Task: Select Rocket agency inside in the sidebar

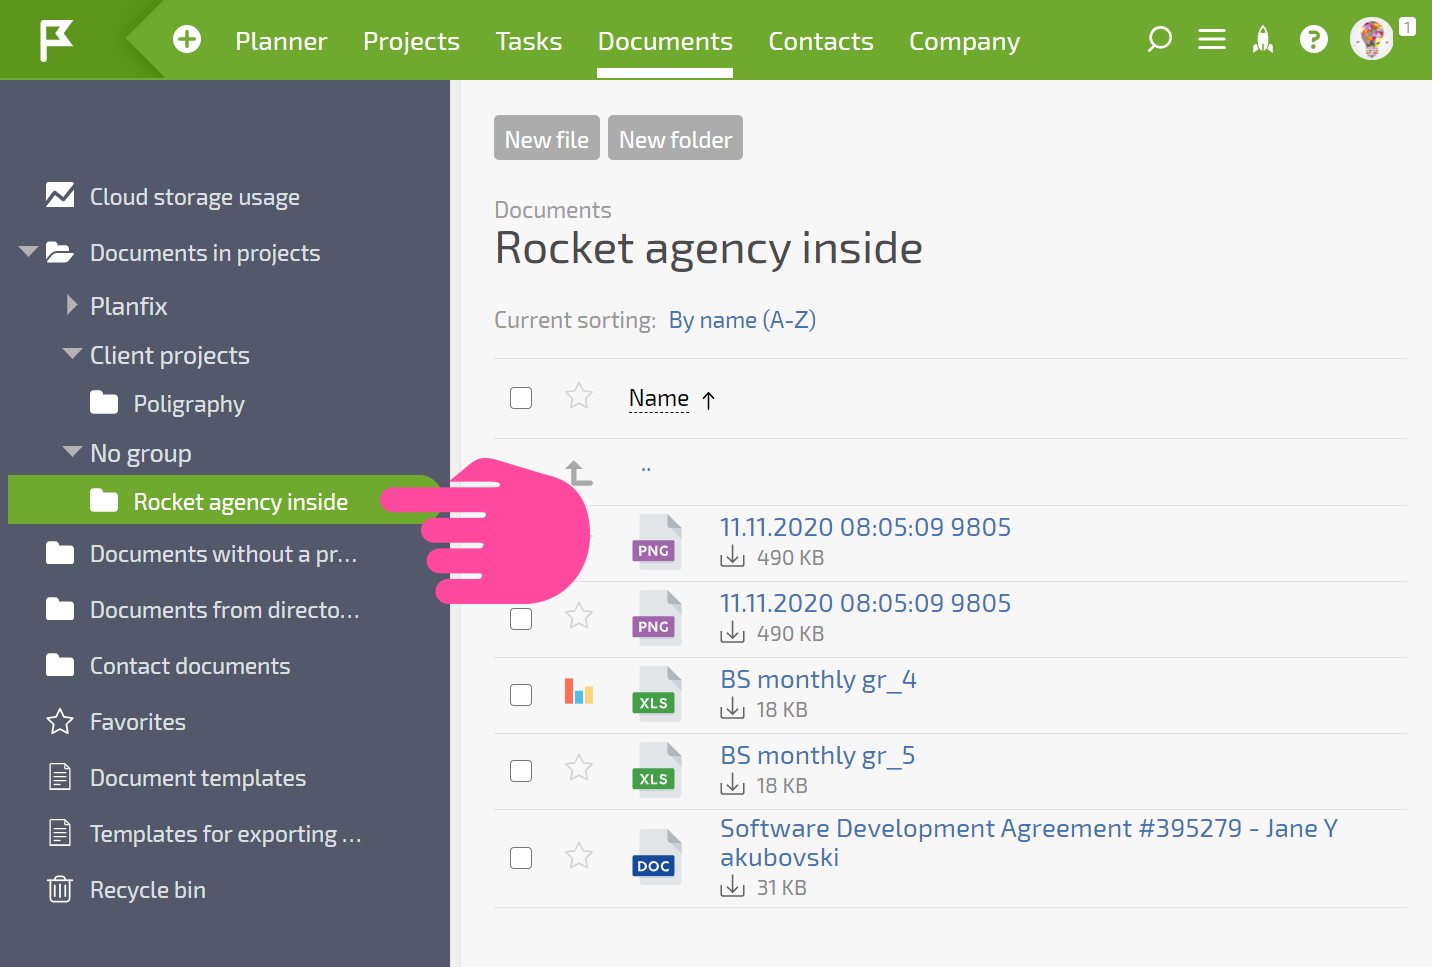Action: point(225,500)
